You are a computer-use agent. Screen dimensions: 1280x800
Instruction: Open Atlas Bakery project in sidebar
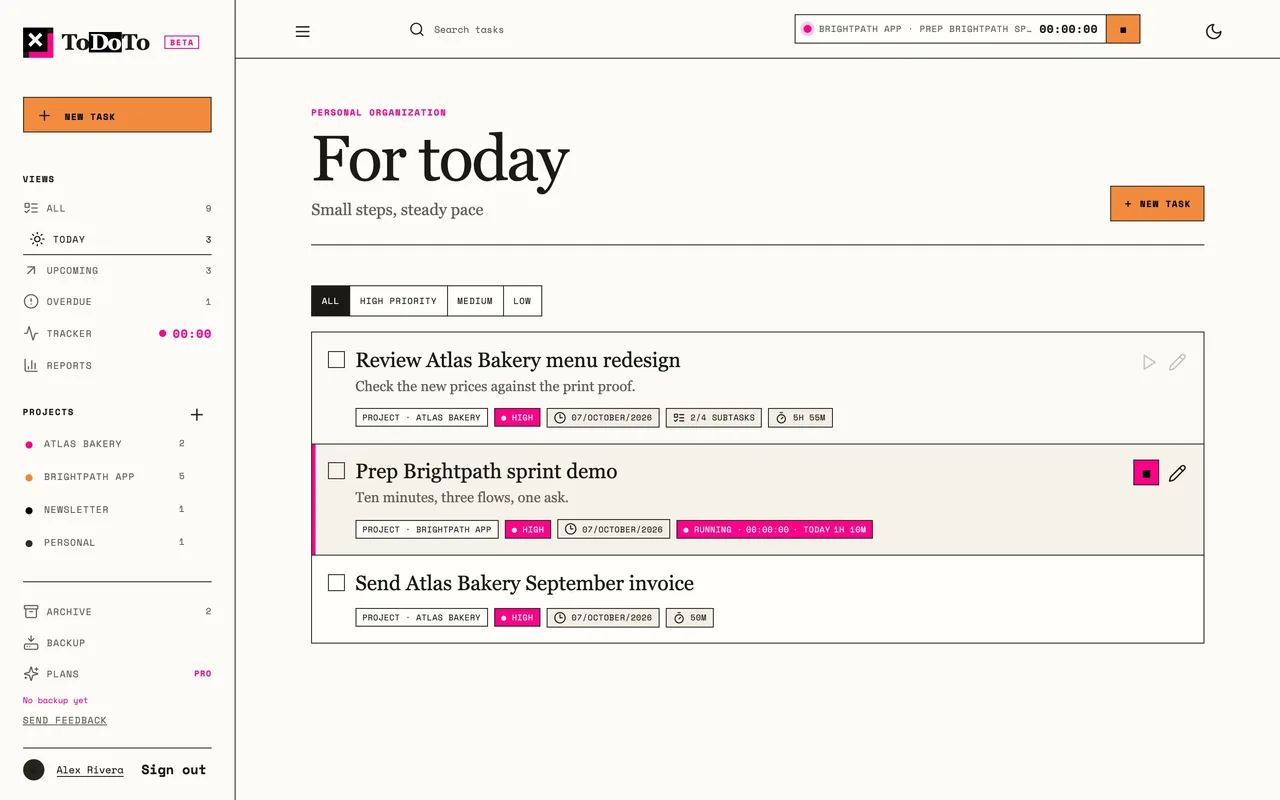click(106, 443)
